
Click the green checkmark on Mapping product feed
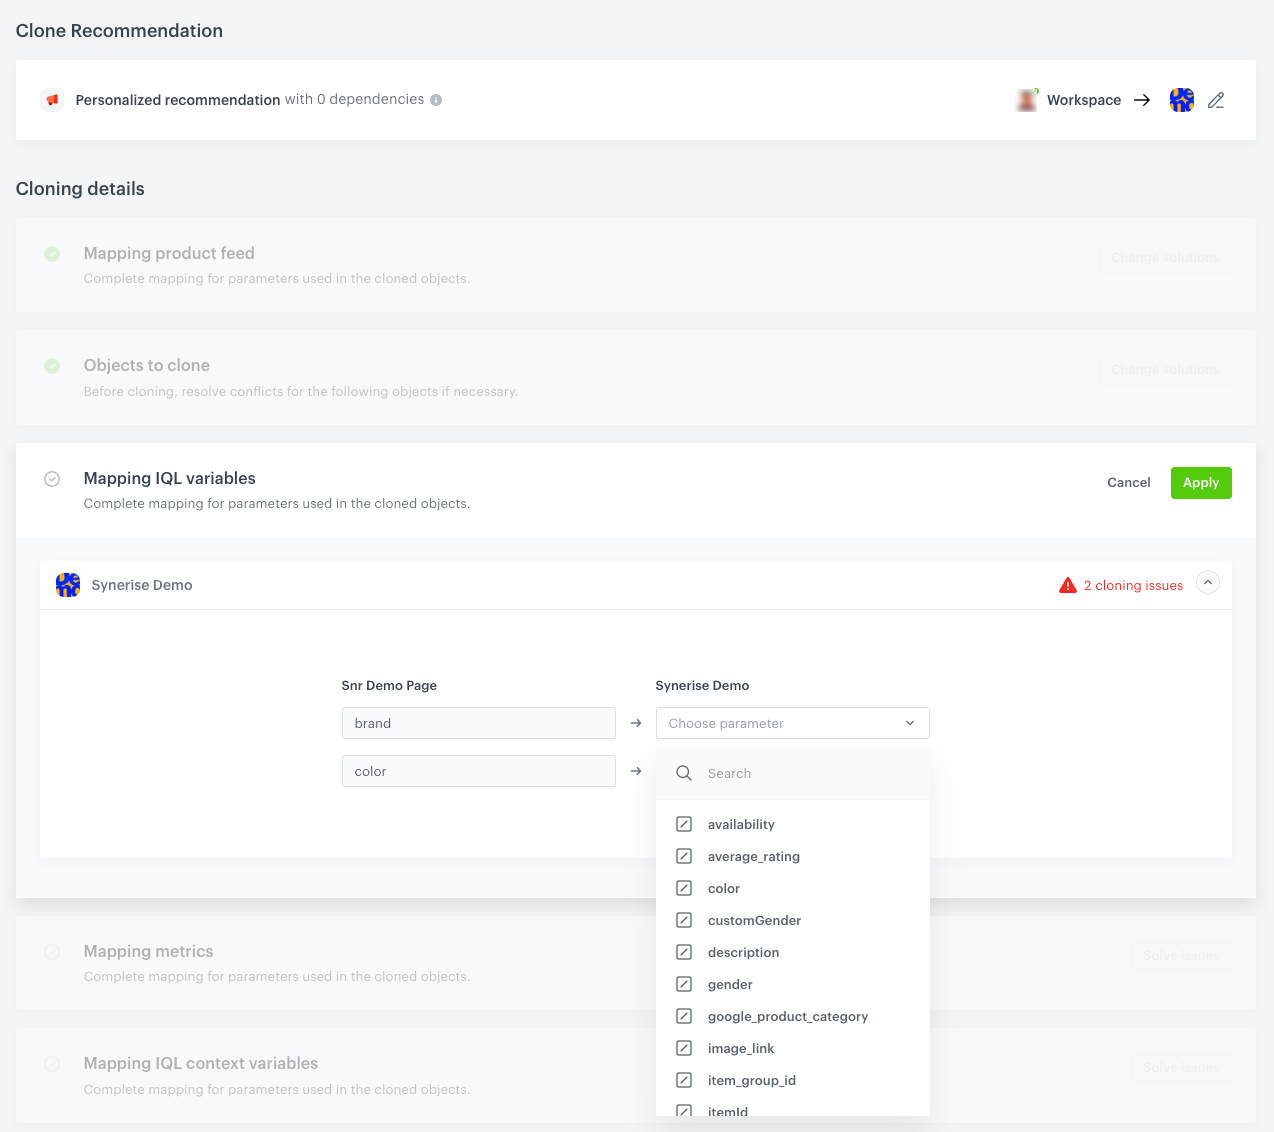pyautogui.click(x=52, y=254)
